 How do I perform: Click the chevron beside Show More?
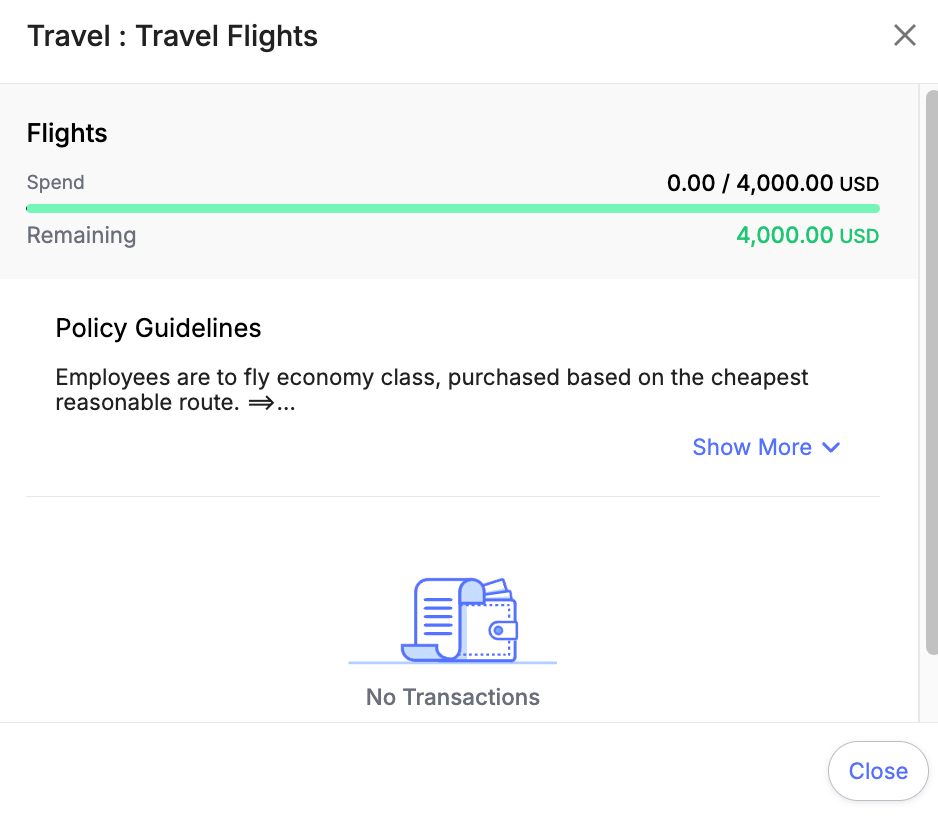[831, 447]
